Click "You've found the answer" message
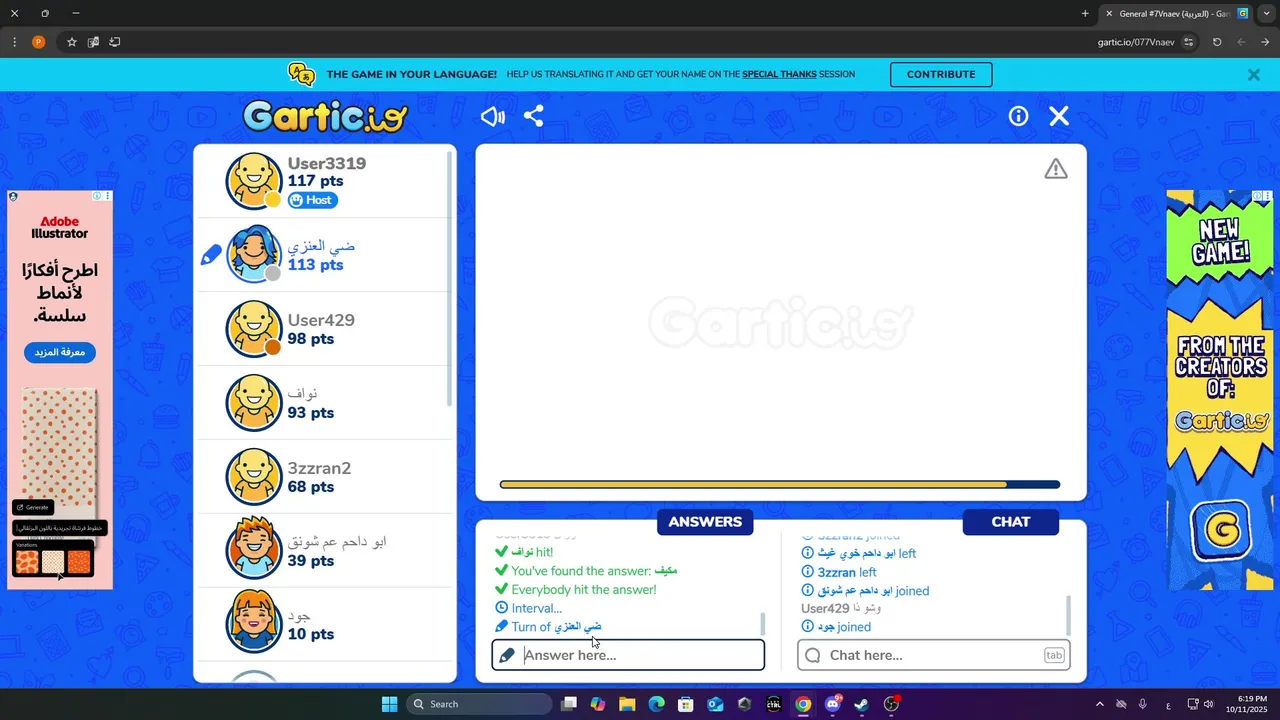 [586, 571]
